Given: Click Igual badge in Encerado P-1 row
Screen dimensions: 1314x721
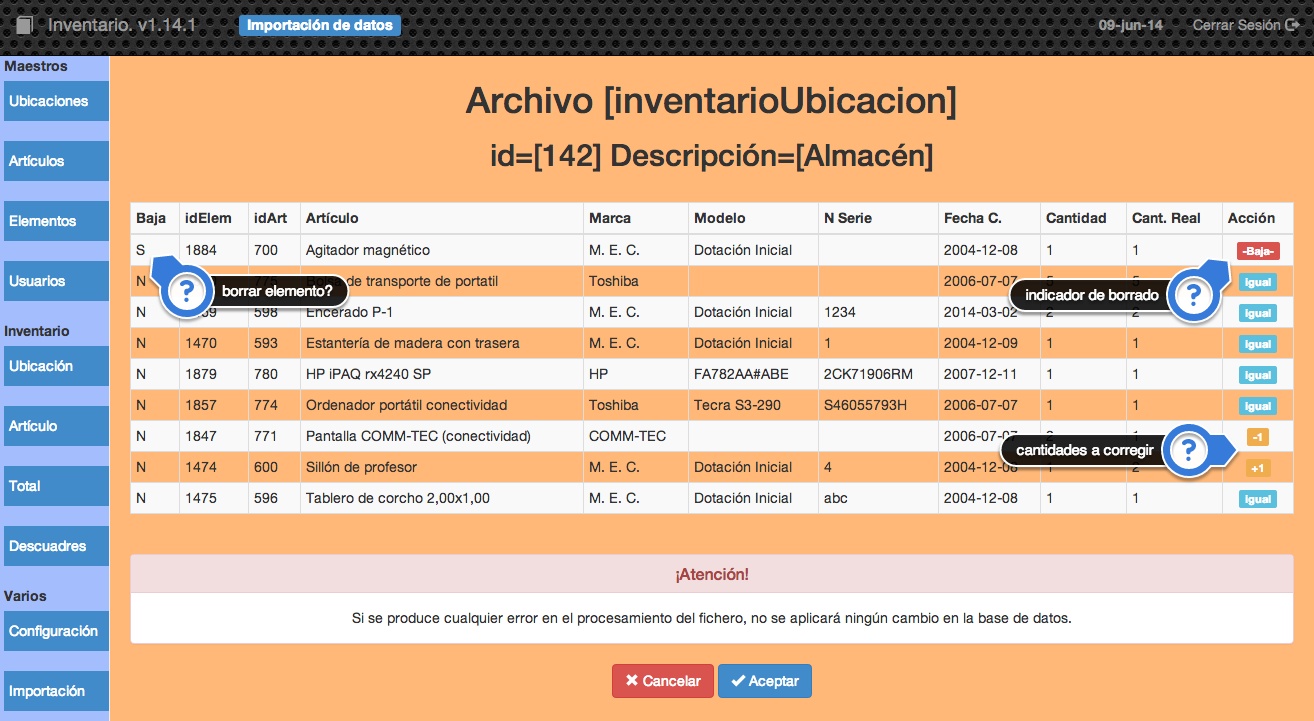Looking at the screenshot, I should (x=1257, y=313).
